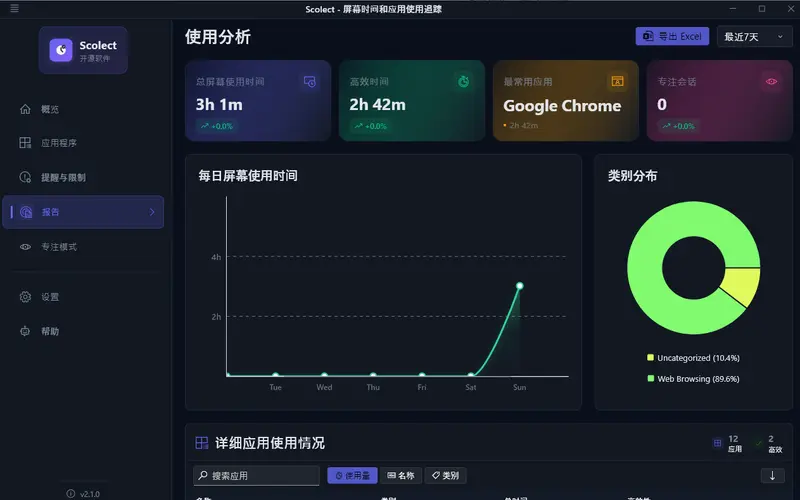Export report using 导出 Excel button
Screen dimensions: 800x500
pos(672,36)
